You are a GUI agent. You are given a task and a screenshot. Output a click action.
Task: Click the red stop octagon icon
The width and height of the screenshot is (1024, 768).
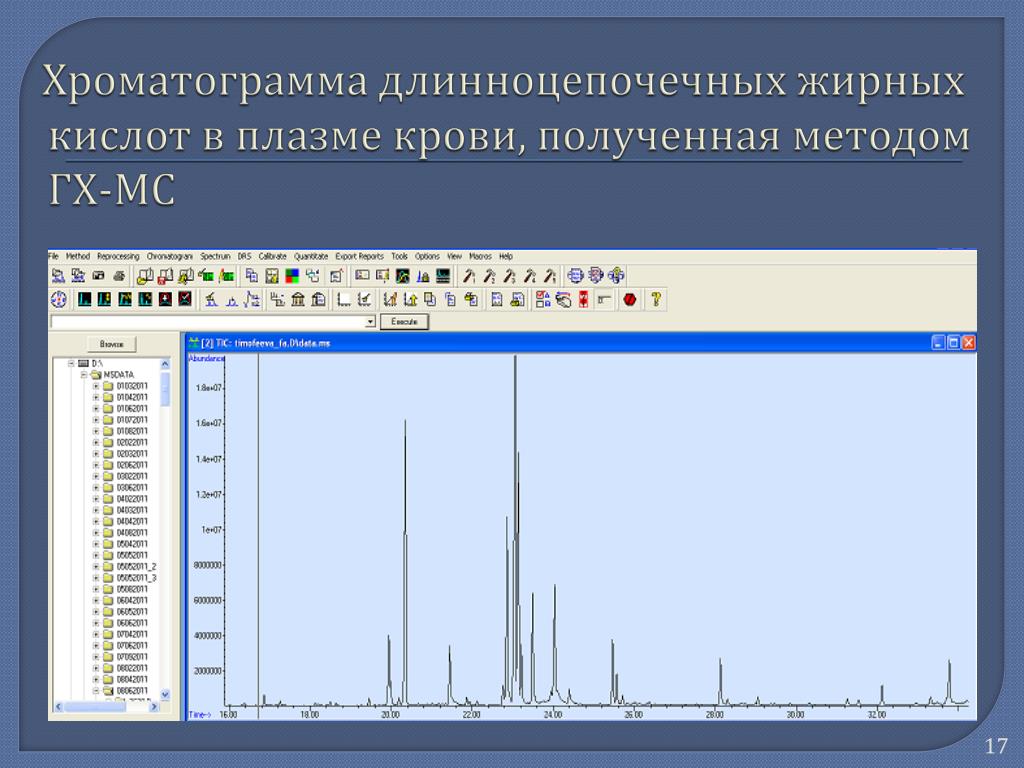pyautogui.click(x=630, y=300)
